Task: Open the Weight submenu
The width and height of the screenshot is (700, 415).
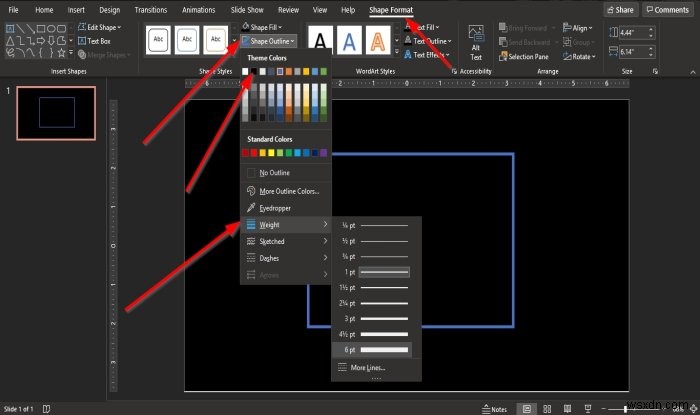Action: point(286,224)
